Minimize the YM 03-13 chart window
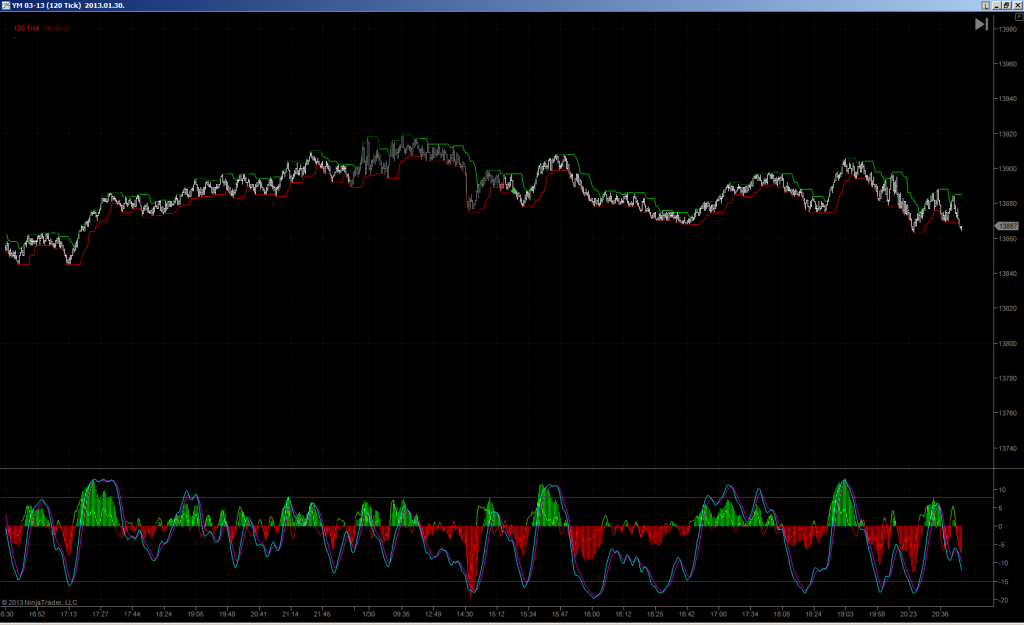The width and height of the screenshot is (1024, 625). point(997,5)
